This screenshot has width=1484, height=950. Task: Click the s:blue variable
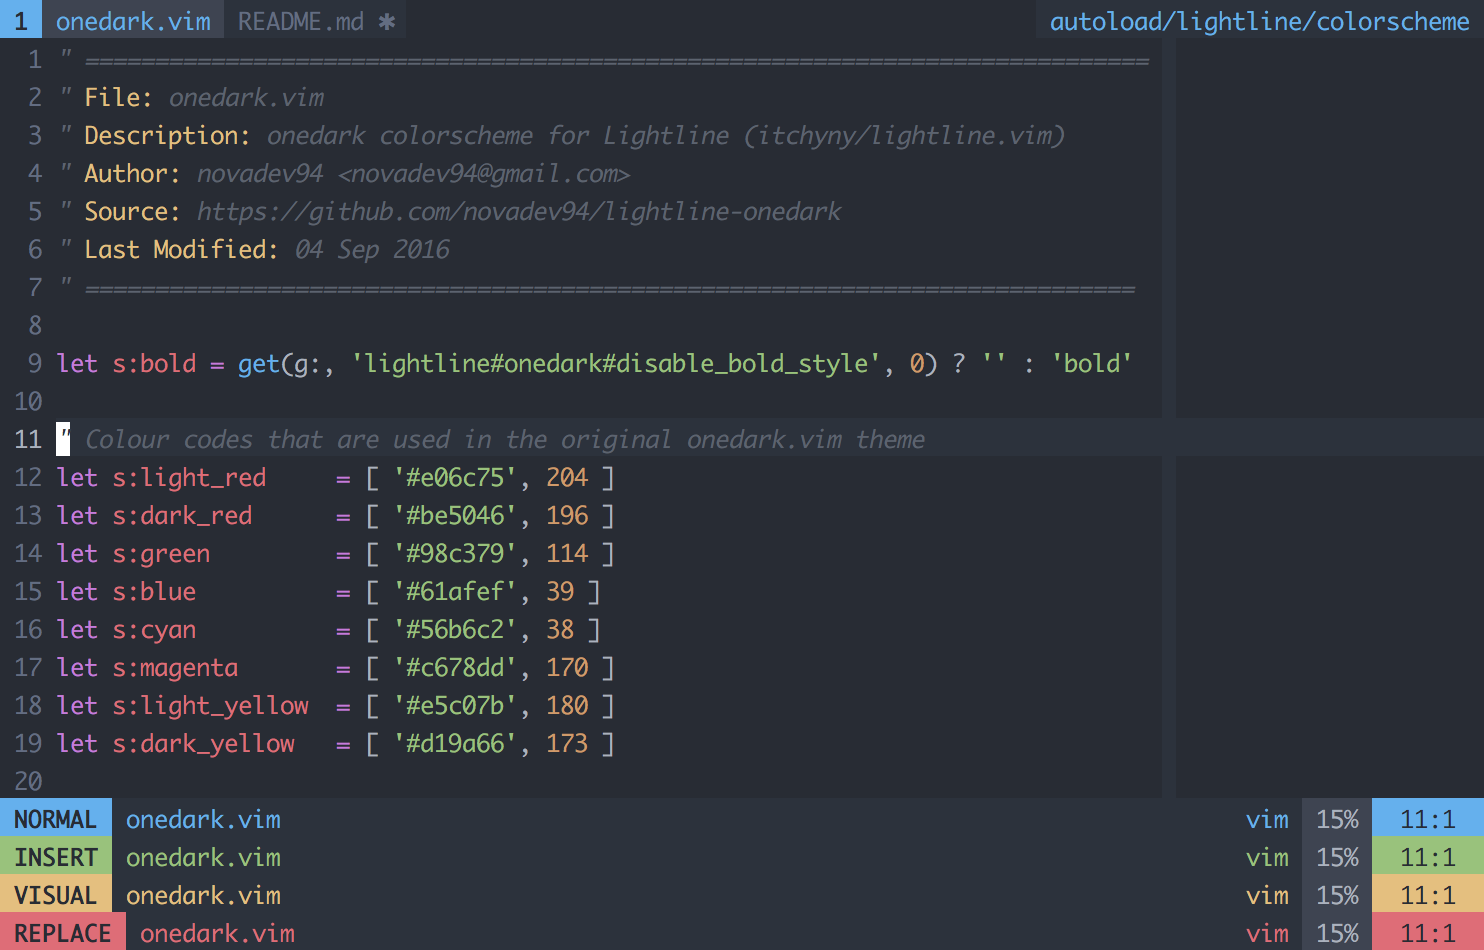(154, 591)
